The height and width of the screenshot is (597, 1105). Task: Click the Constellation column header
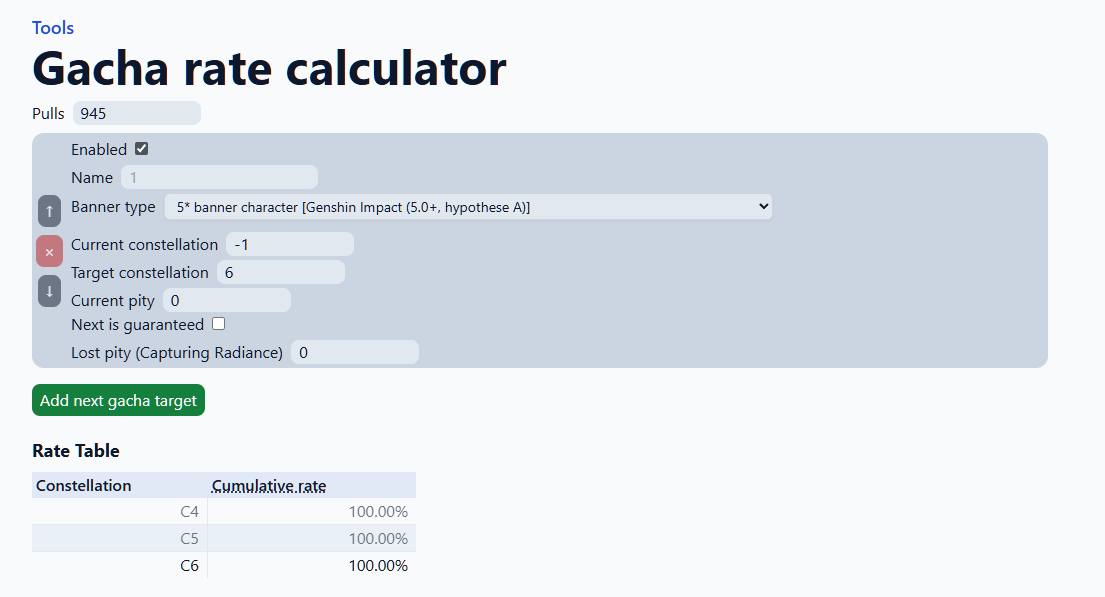point(84,486)
